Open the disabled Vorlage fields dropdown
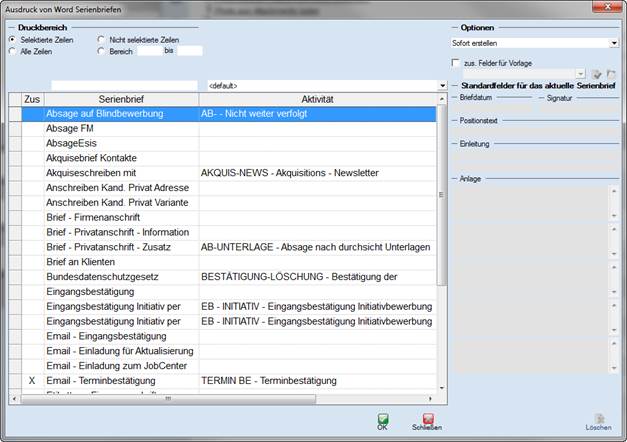The image size is (627, 442). pos(579,74)
